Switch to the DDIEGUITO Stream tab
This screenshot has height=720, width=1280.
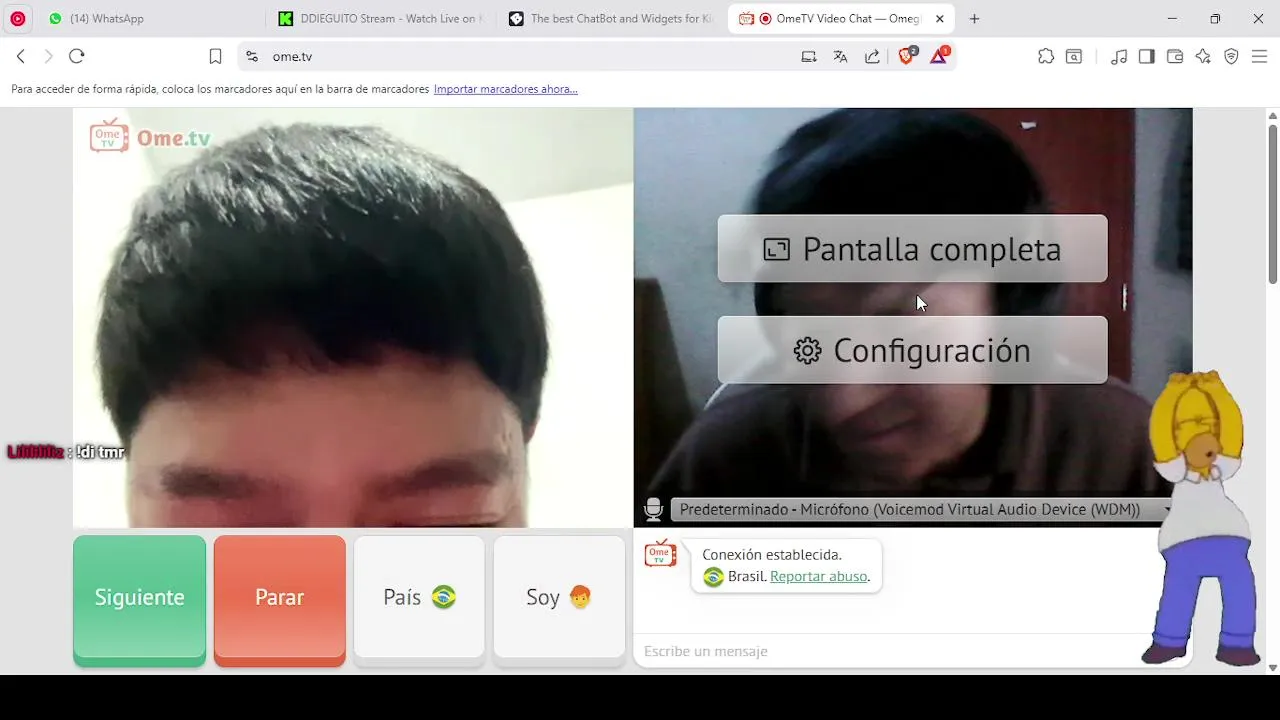380,19
